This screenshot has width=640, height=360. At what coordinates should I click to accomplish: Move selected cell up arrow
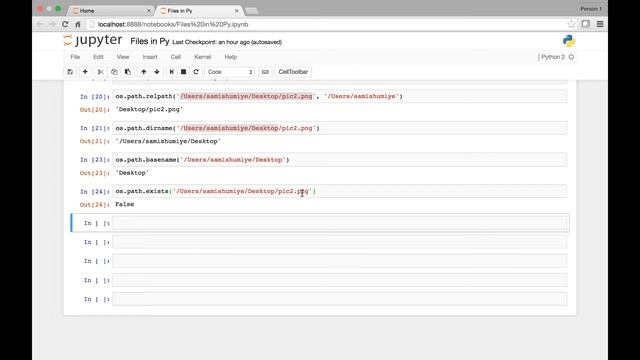click(144, 72)
